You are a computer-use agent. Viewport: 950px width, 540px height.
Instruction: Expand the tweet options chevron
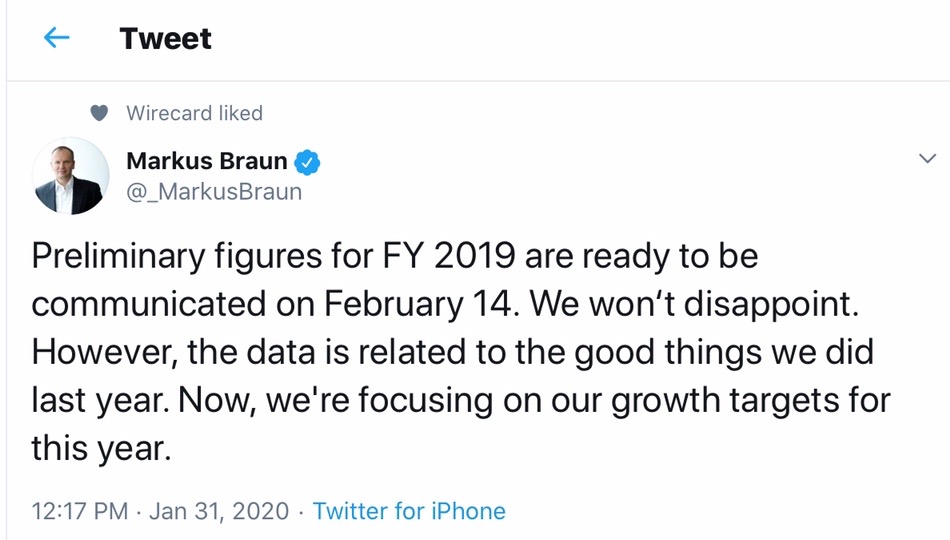(927, 159)
